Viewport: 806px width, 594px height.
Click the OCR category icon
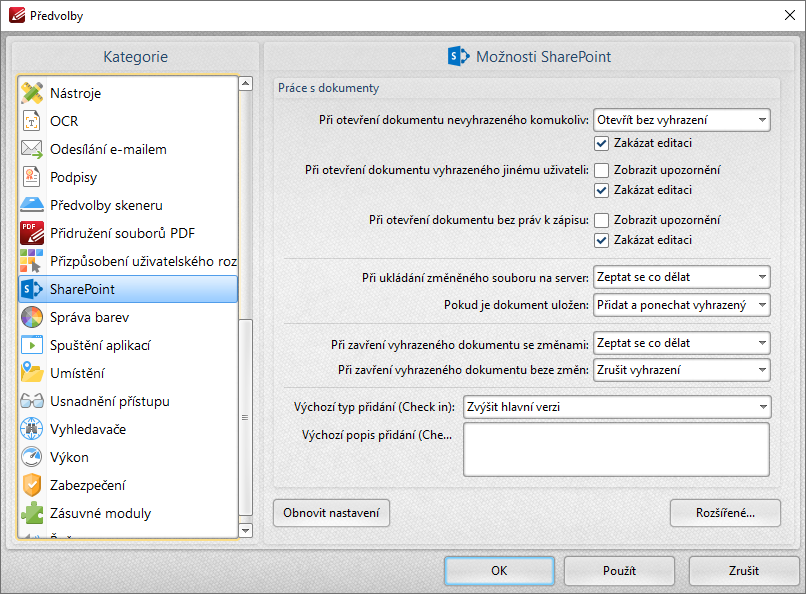[32, 121]
